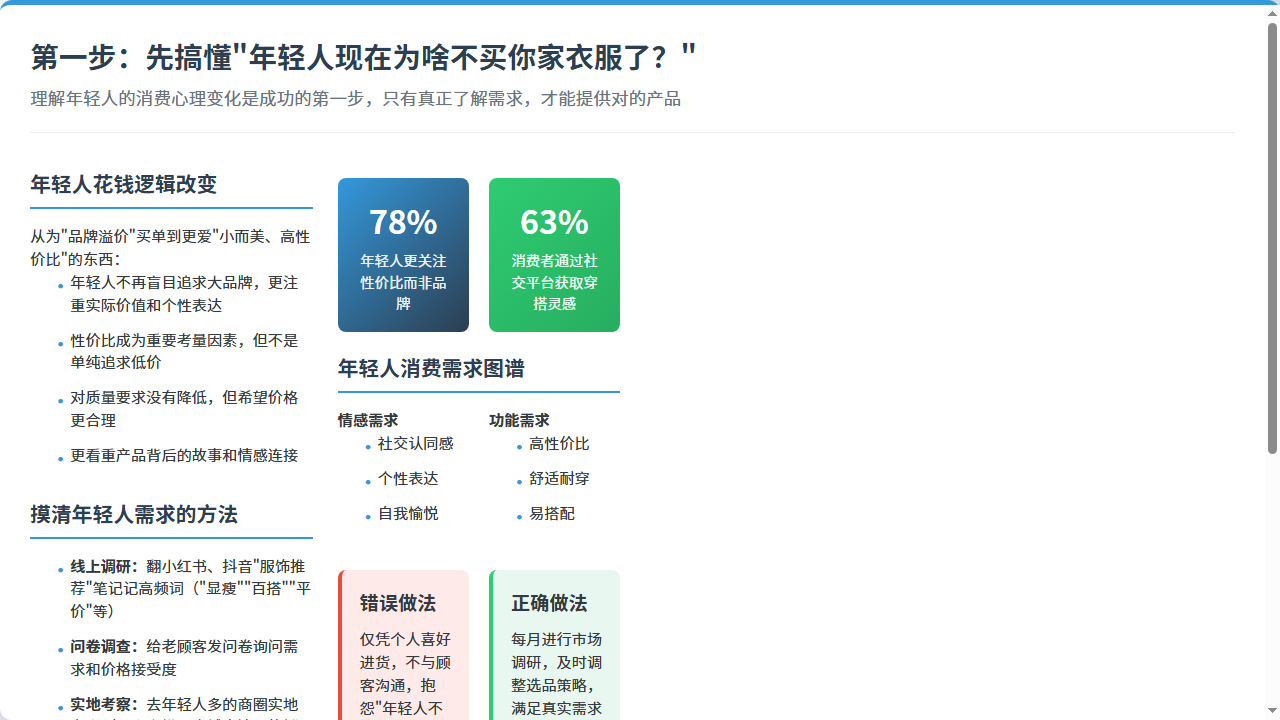The image size is (1280, 720).
Task: Click the 78% statistic card
Action: pos(403,255)
